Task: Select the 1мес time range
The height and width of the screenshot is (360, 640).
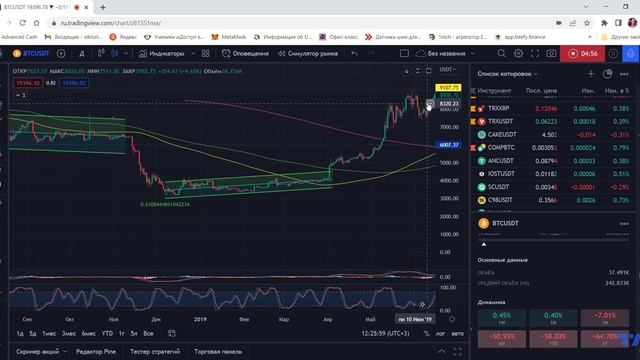Action: pos(49,333)
